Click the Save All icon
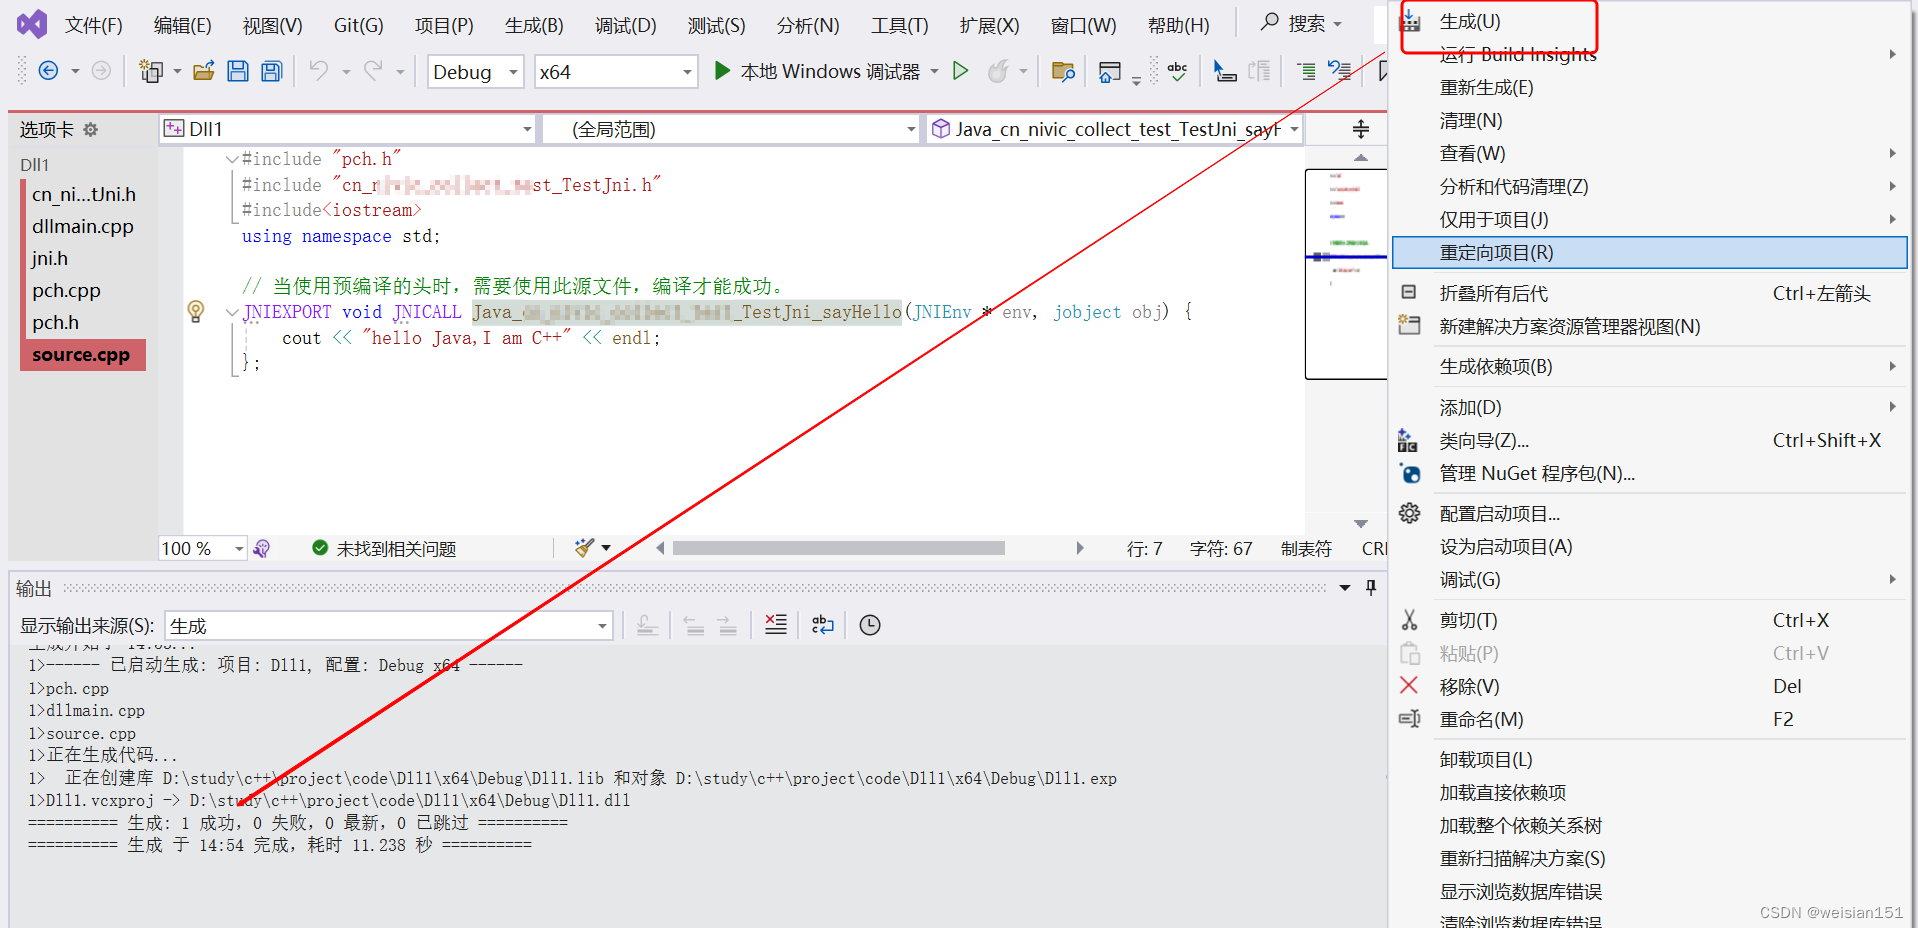The width and height of the screenshot is (1918, 928). 271,71
